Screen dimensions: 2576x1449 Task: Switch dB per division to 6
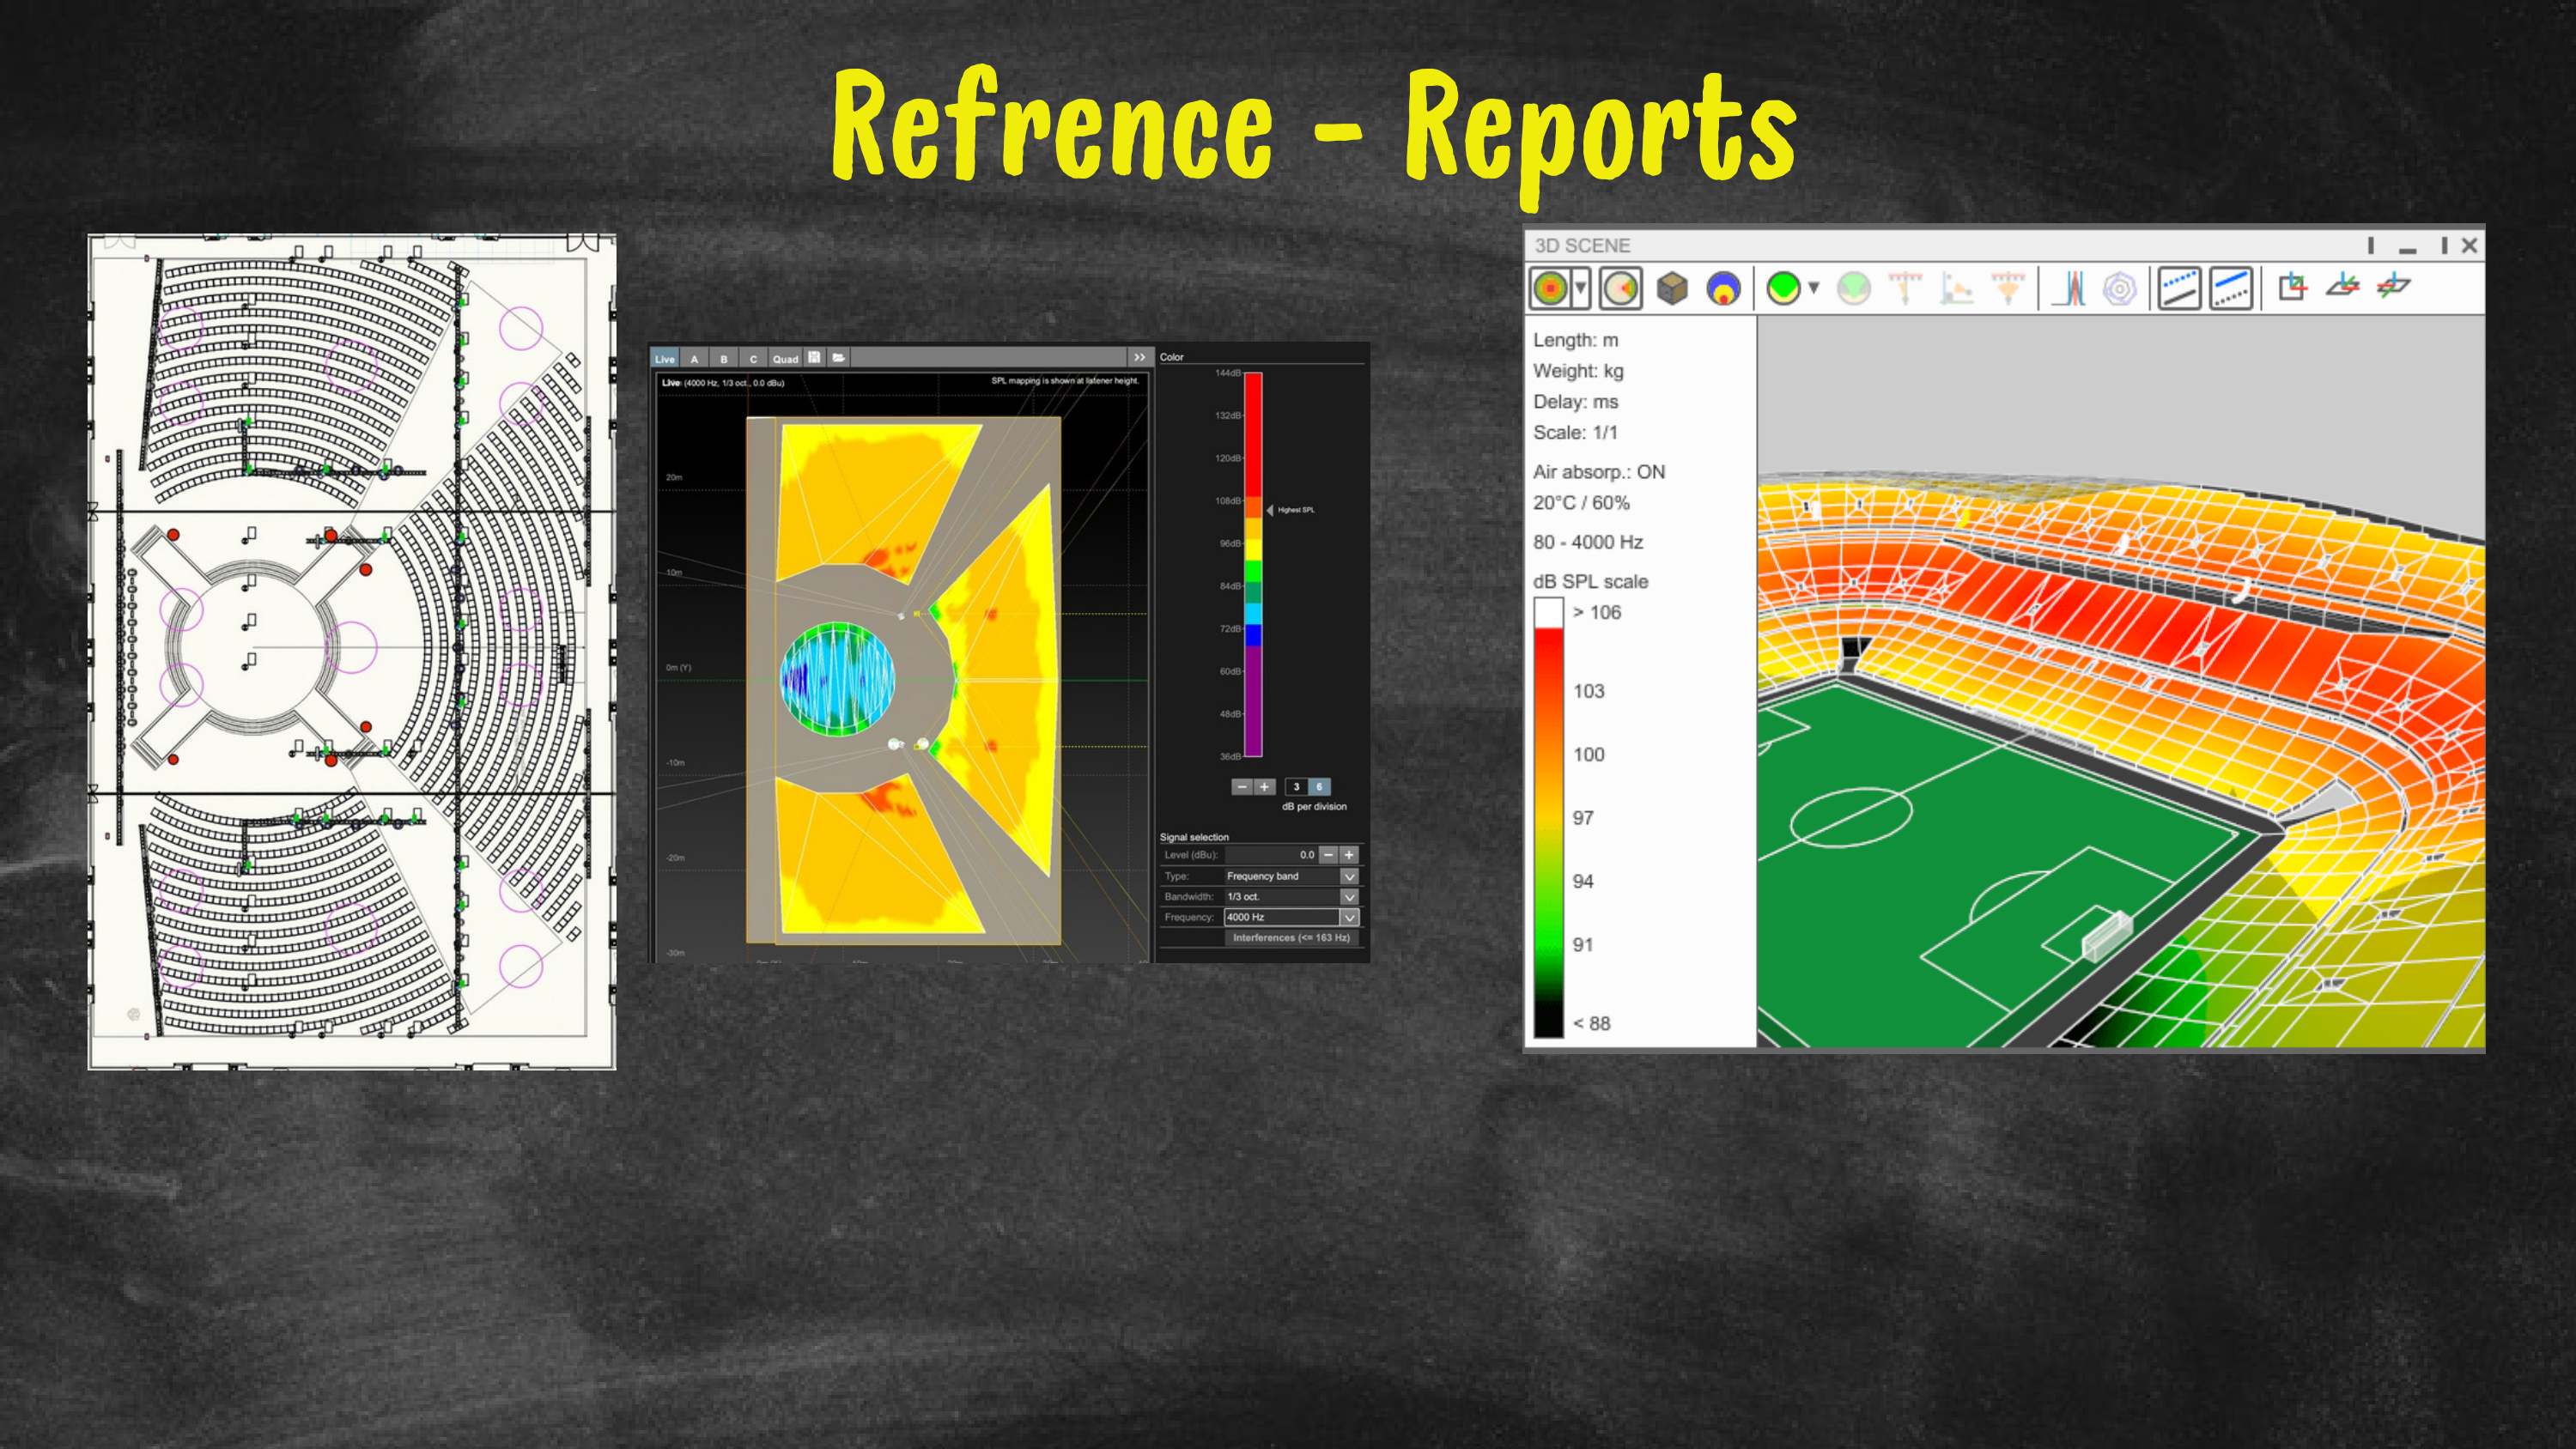point(1319,787)
